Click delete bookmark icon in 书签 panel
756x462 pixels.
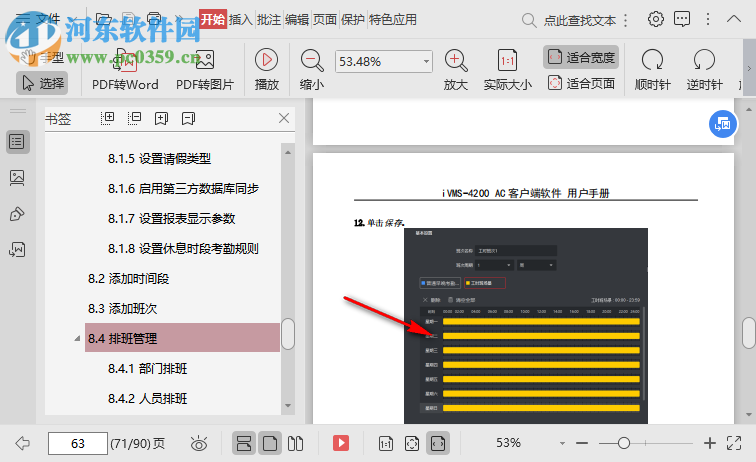188,118
